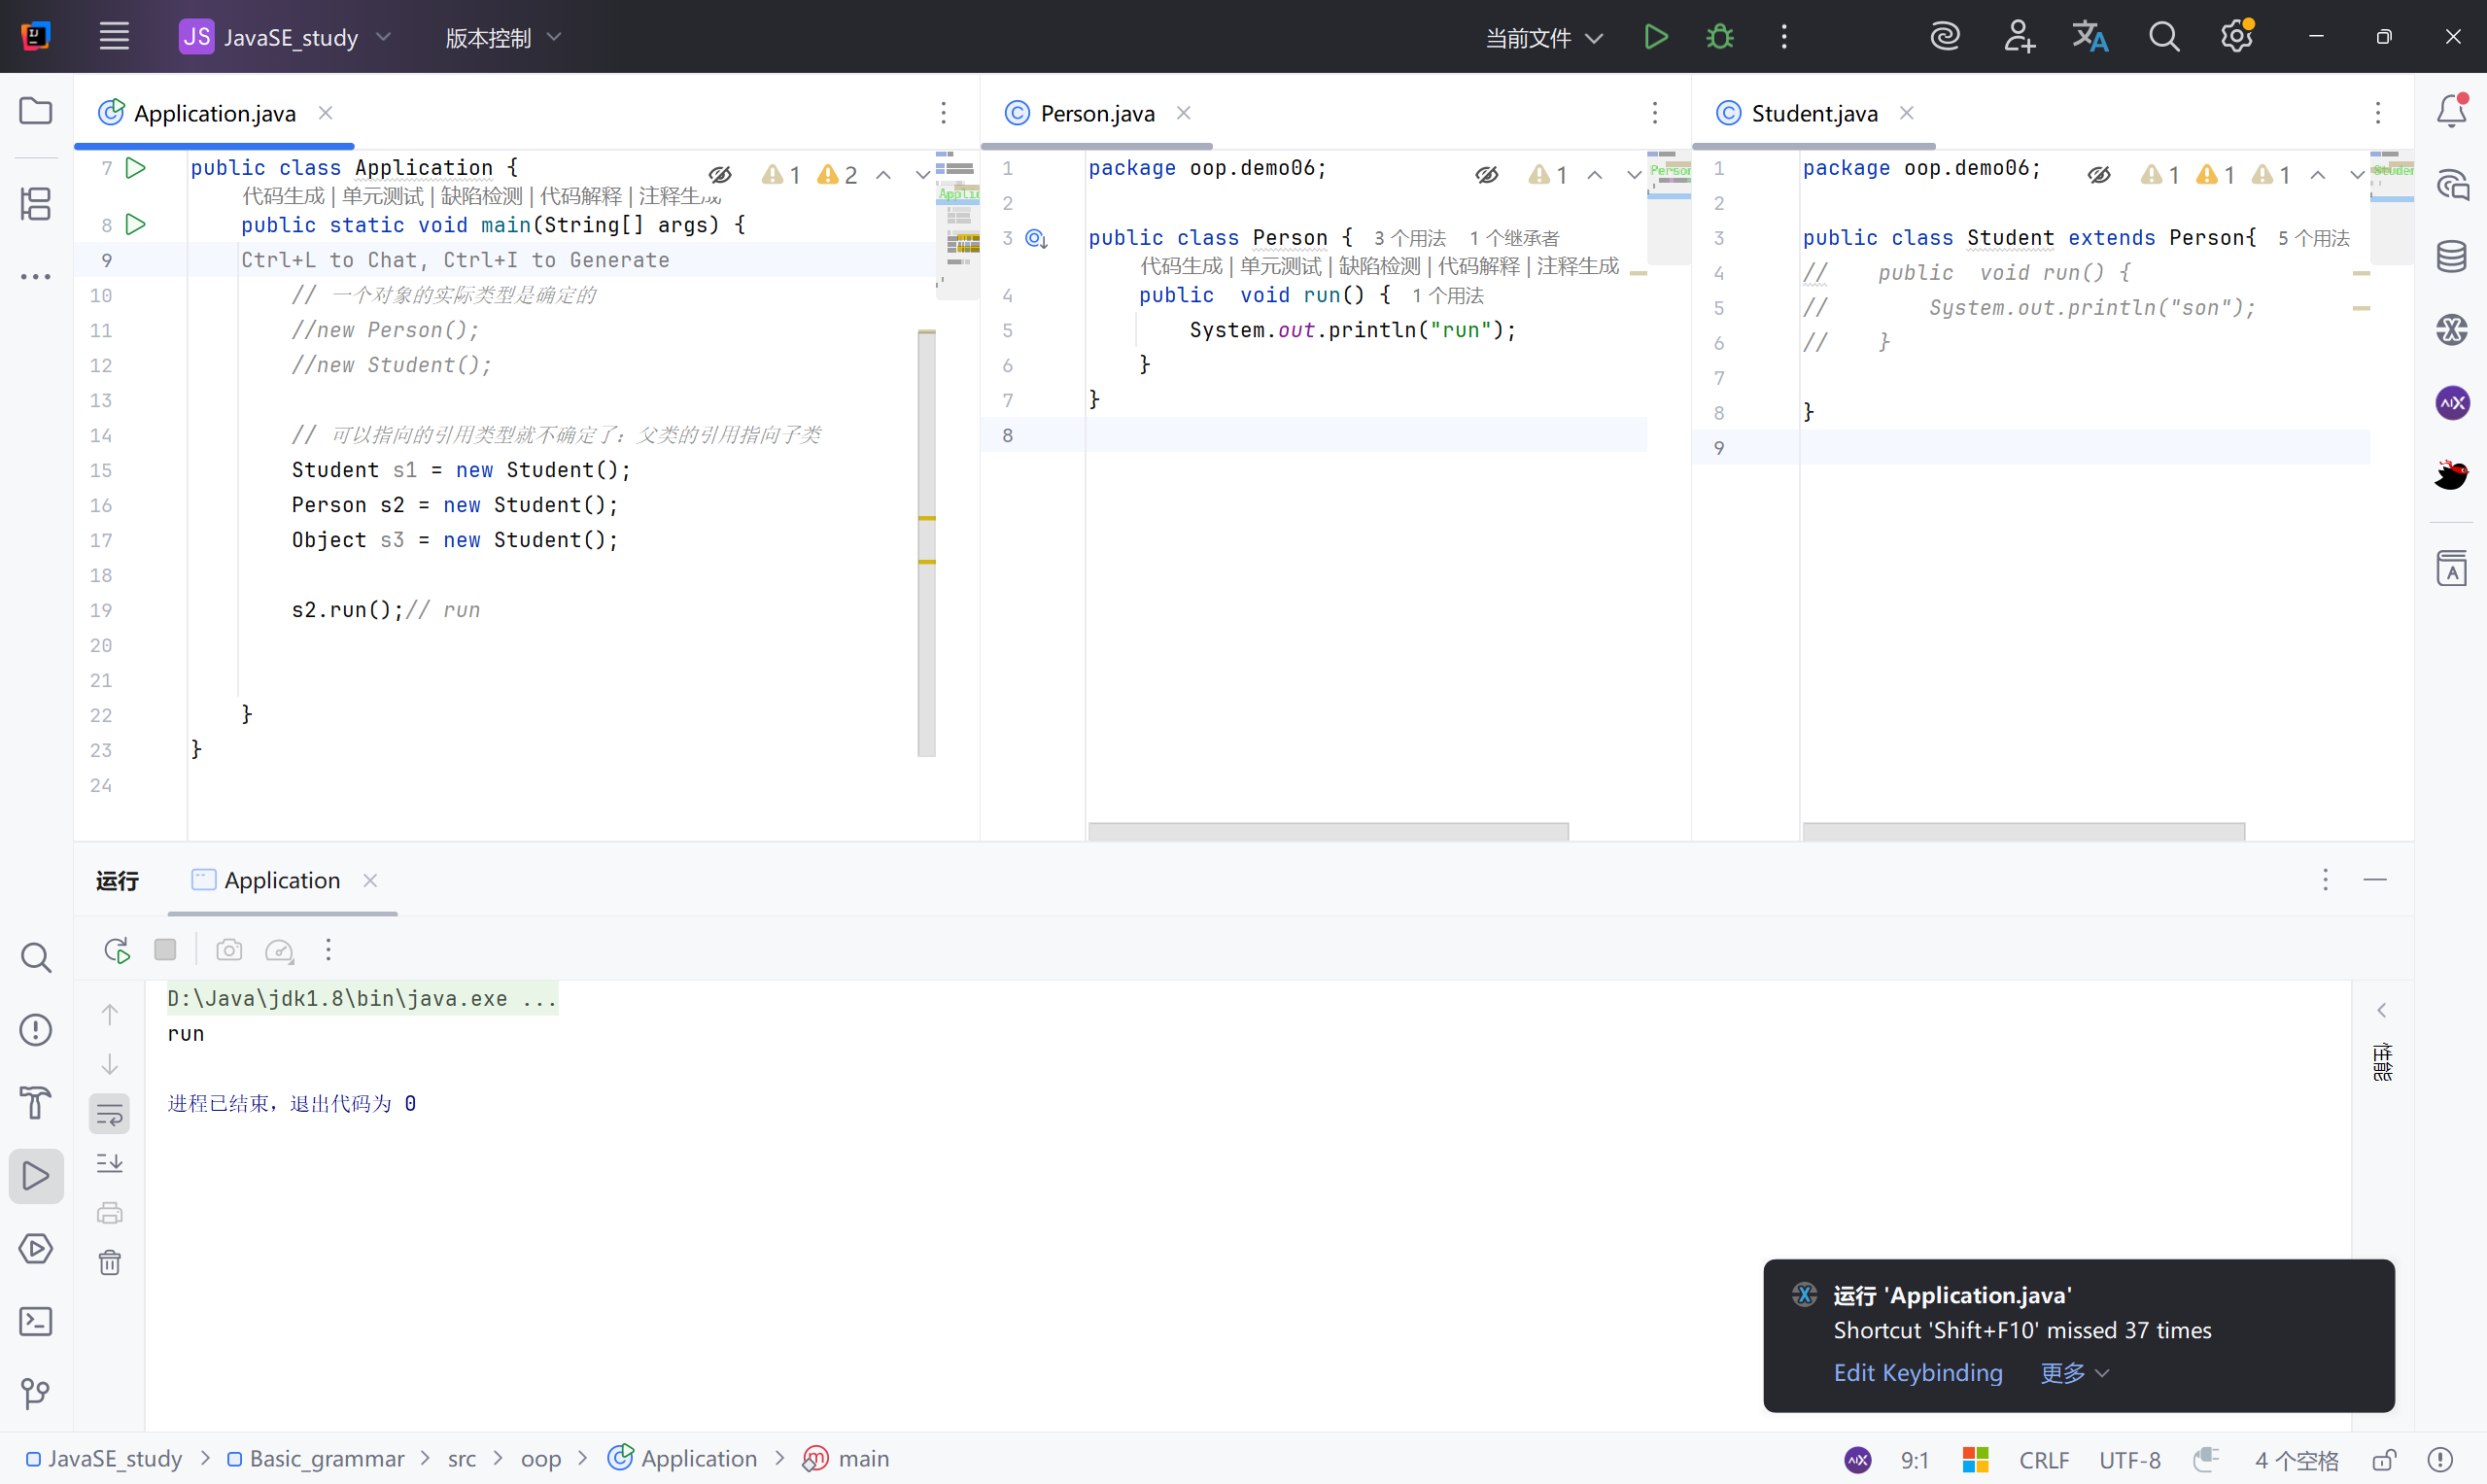This screenshot has width=2487, height=1484.
Task: Click horizontal scrollbar under Person.java editor
Action: (x=1327, y=831)
